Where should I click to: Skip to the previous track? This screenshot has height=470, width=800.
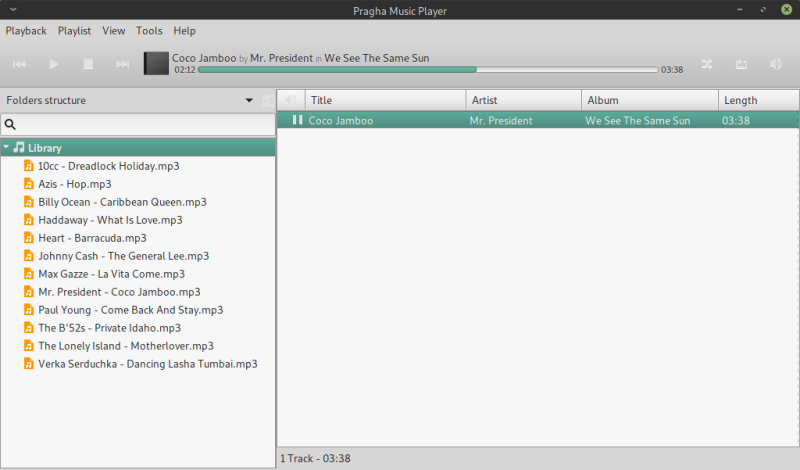tap(19, 64)
